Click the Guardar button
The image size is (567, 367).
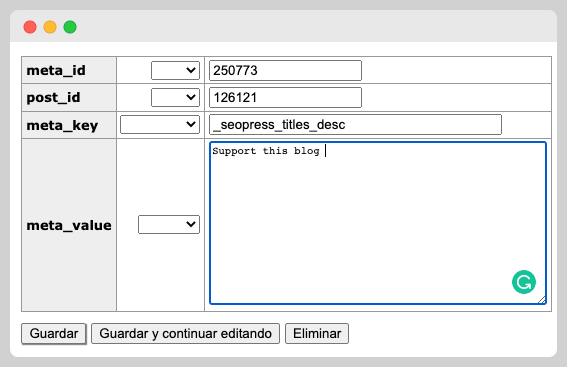[54, 333]
